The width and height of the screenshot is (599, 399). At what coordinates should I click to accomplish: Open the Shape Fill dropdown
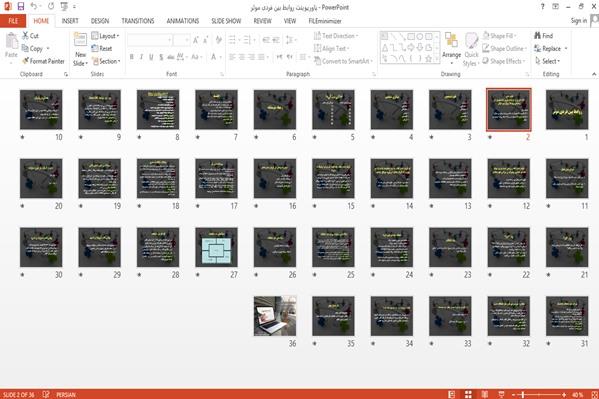pyautogui.click(x=500, y=36)
